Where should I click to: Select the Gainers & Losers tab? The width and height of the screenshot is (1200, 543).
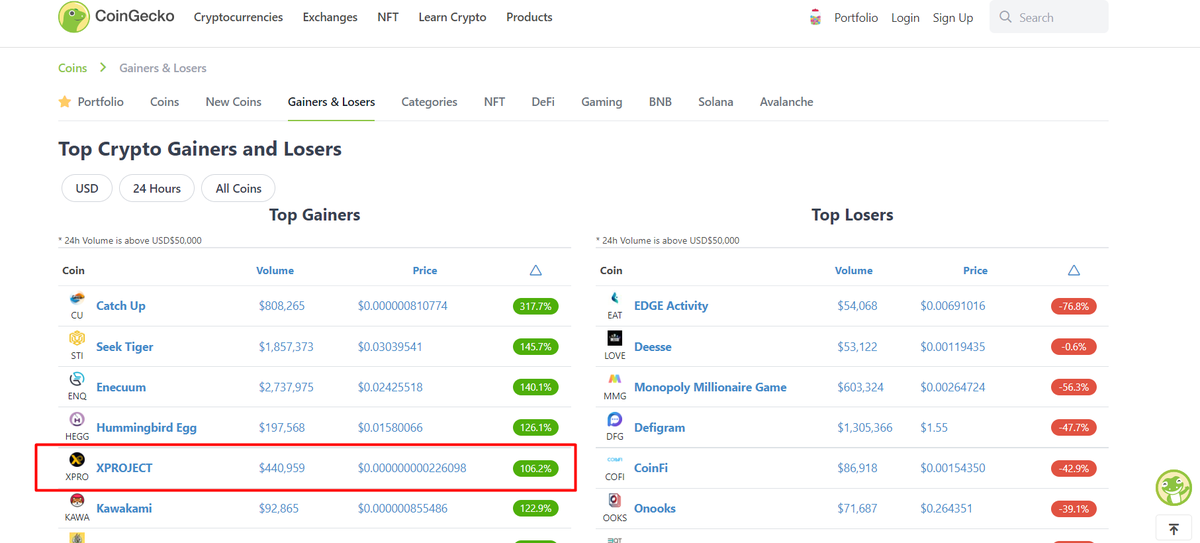click(x=331, y=102)
